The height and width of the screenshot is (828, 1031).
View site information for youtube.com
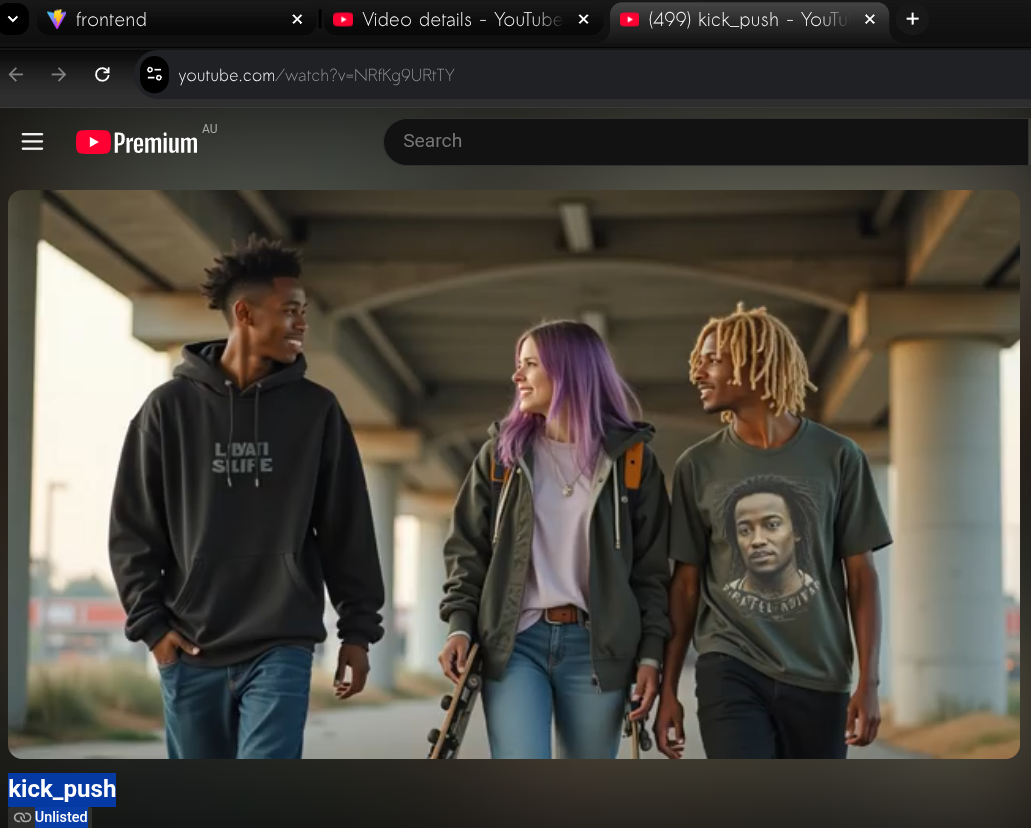coord(155,74)
